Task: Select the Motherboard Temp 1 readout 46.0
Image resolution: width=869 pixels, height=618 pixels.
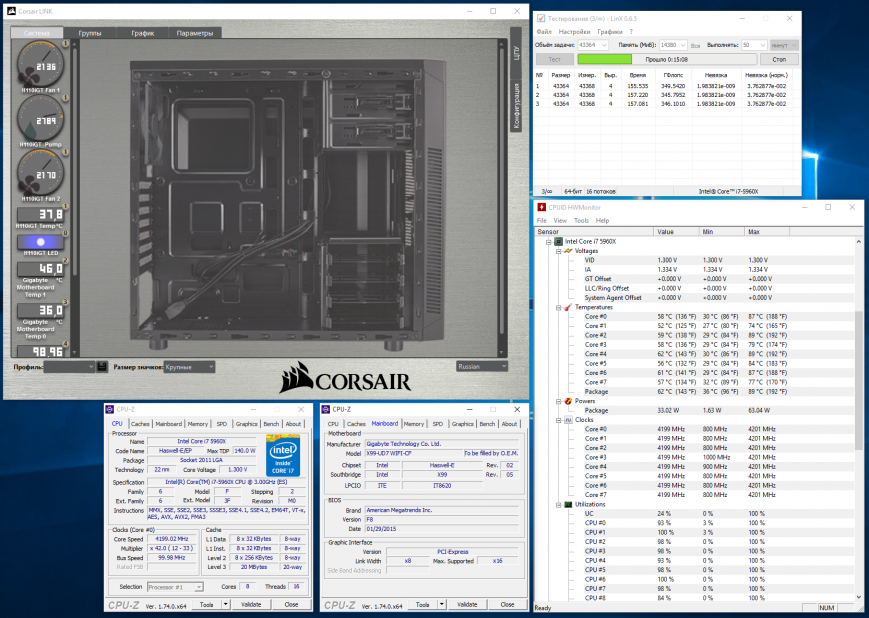Action: [x=40, y=269]
